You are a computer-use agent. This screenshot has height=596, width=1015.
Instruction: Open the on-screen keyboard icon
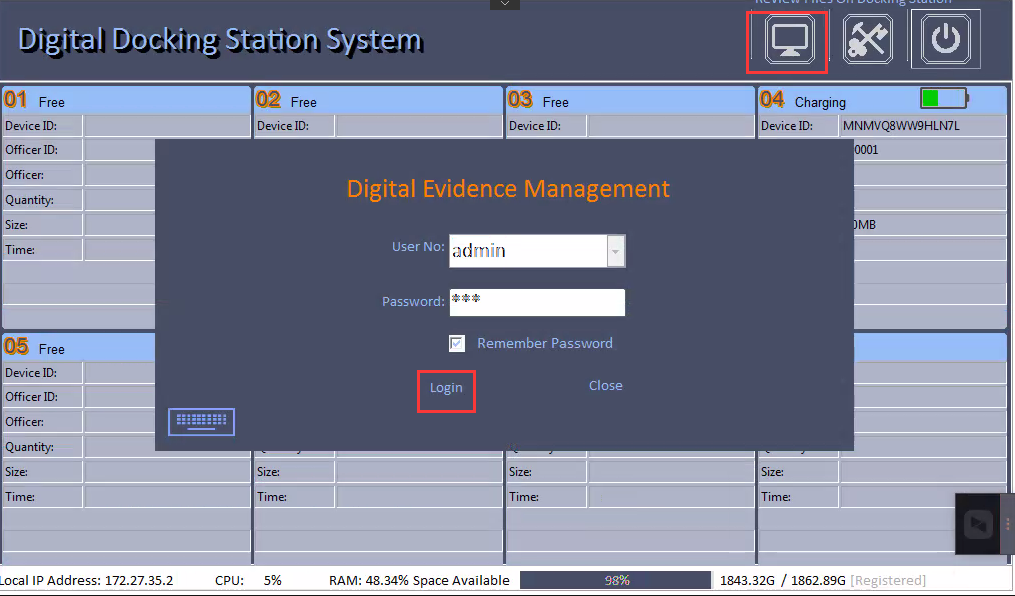click(x=201, y=422)
